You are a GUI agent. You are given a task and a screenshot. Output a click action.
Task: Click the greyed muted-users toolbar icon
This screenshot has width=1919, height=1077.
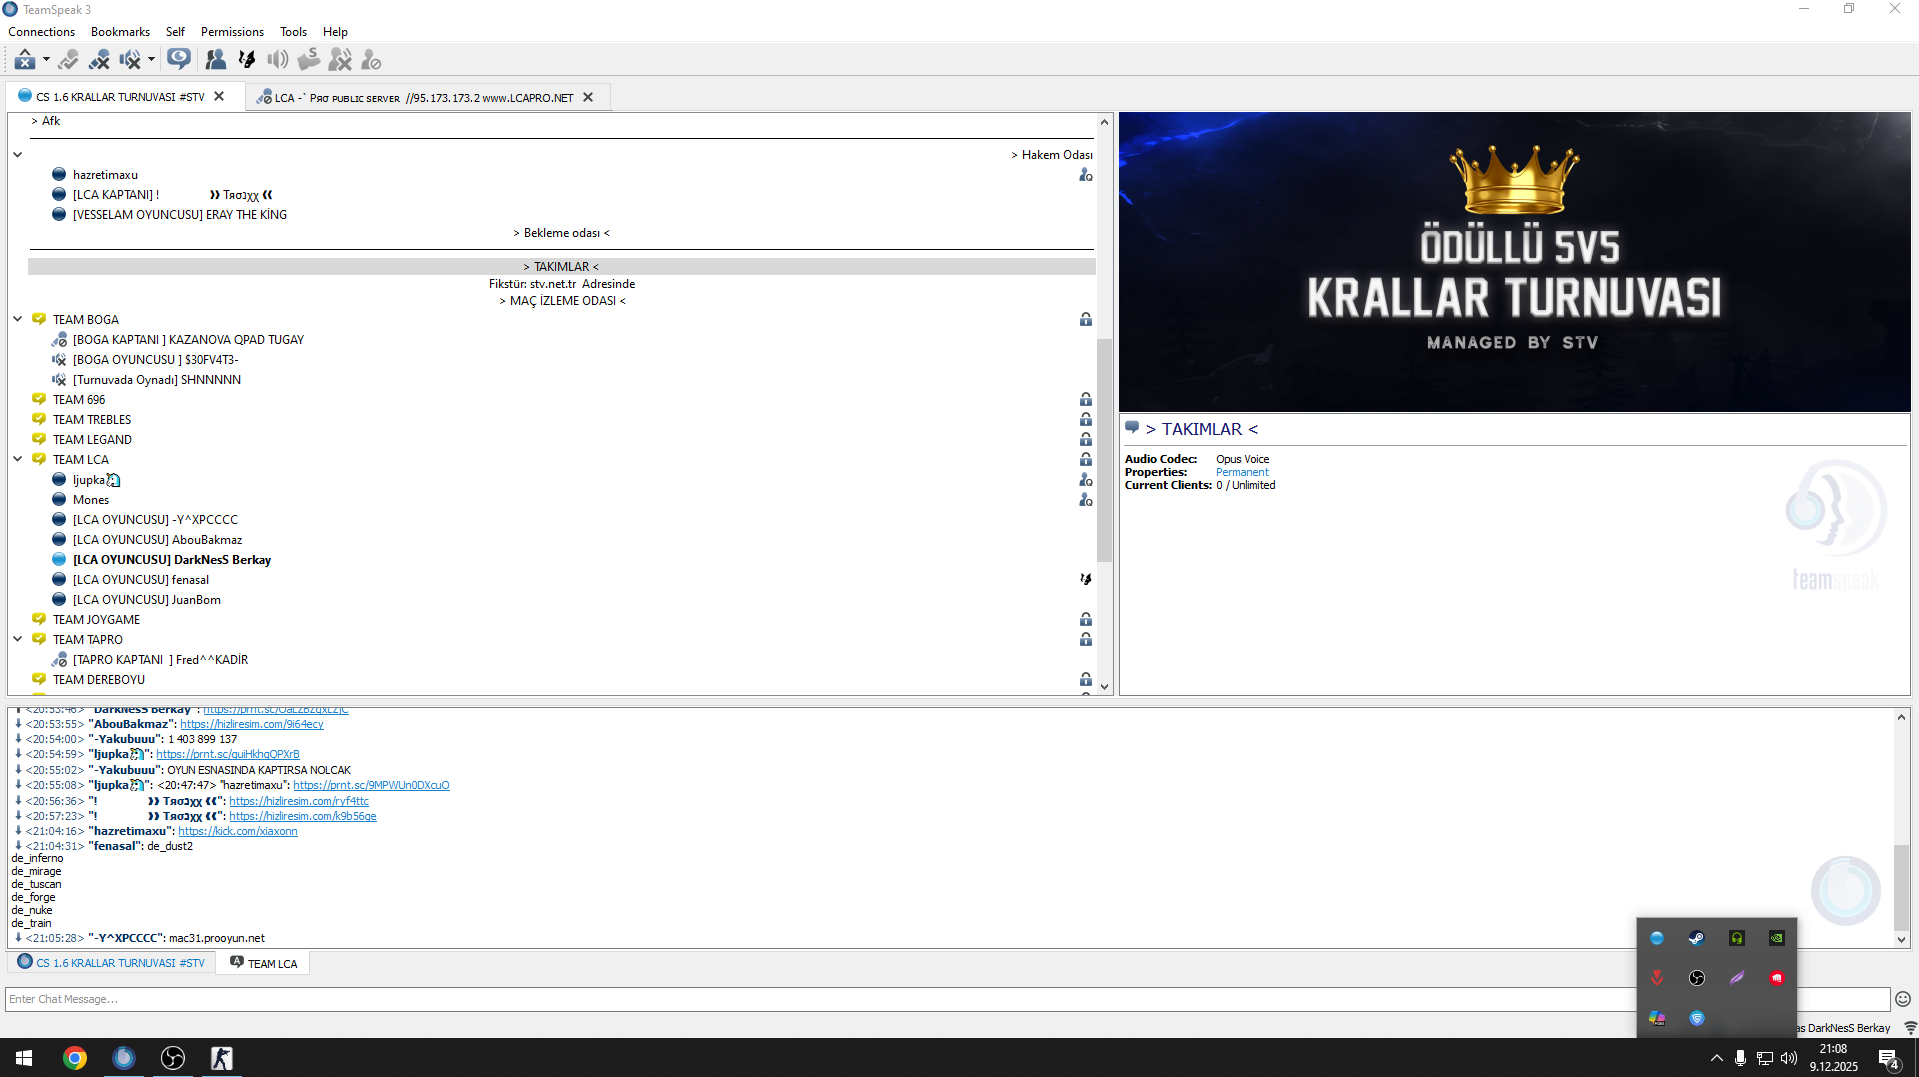[x=340, y=60]
